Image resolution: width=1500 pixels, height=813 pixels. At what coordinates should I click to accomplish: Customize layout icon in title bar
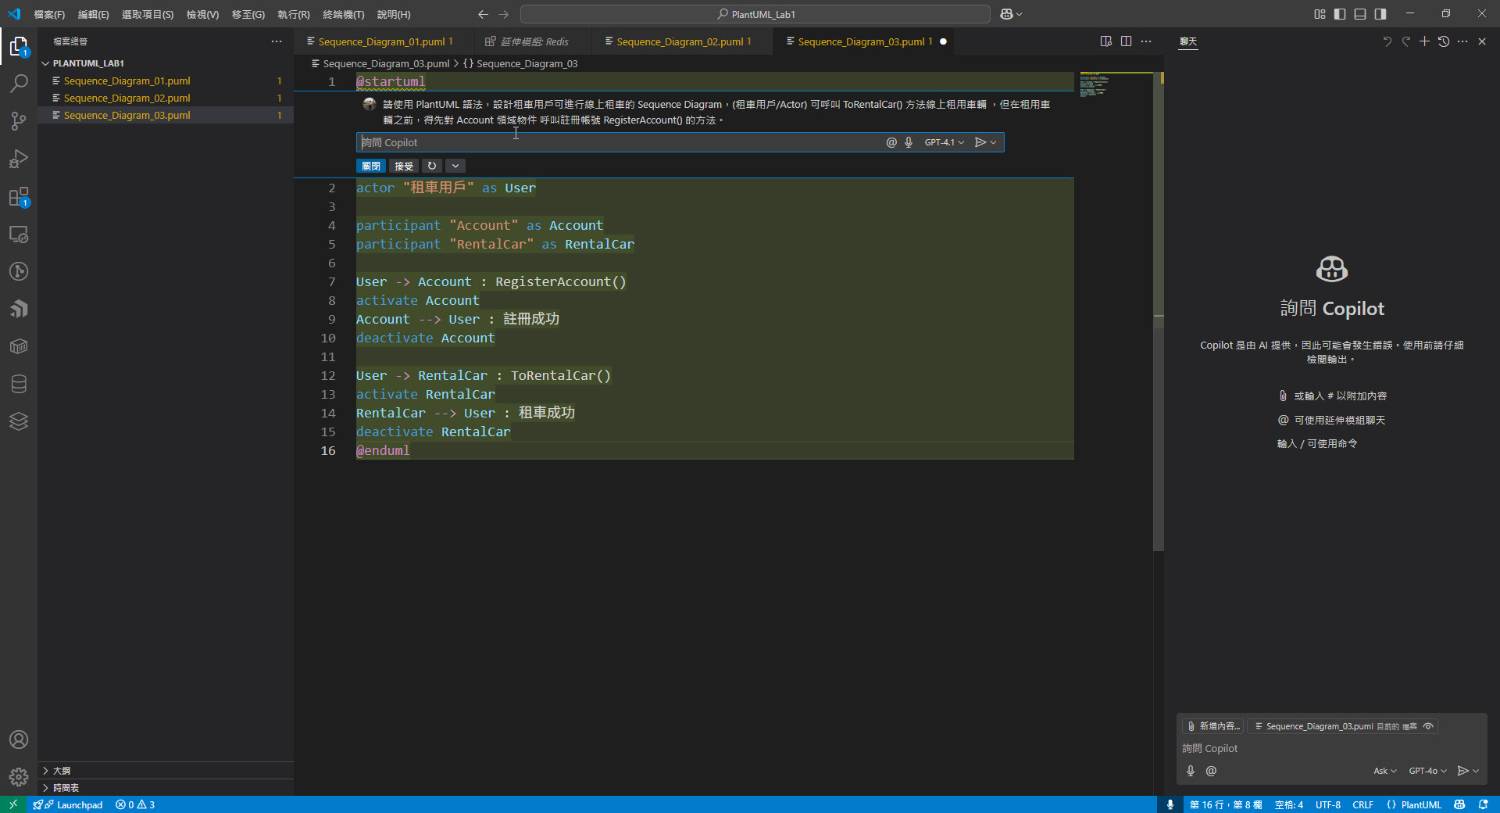pos(1320,14)
